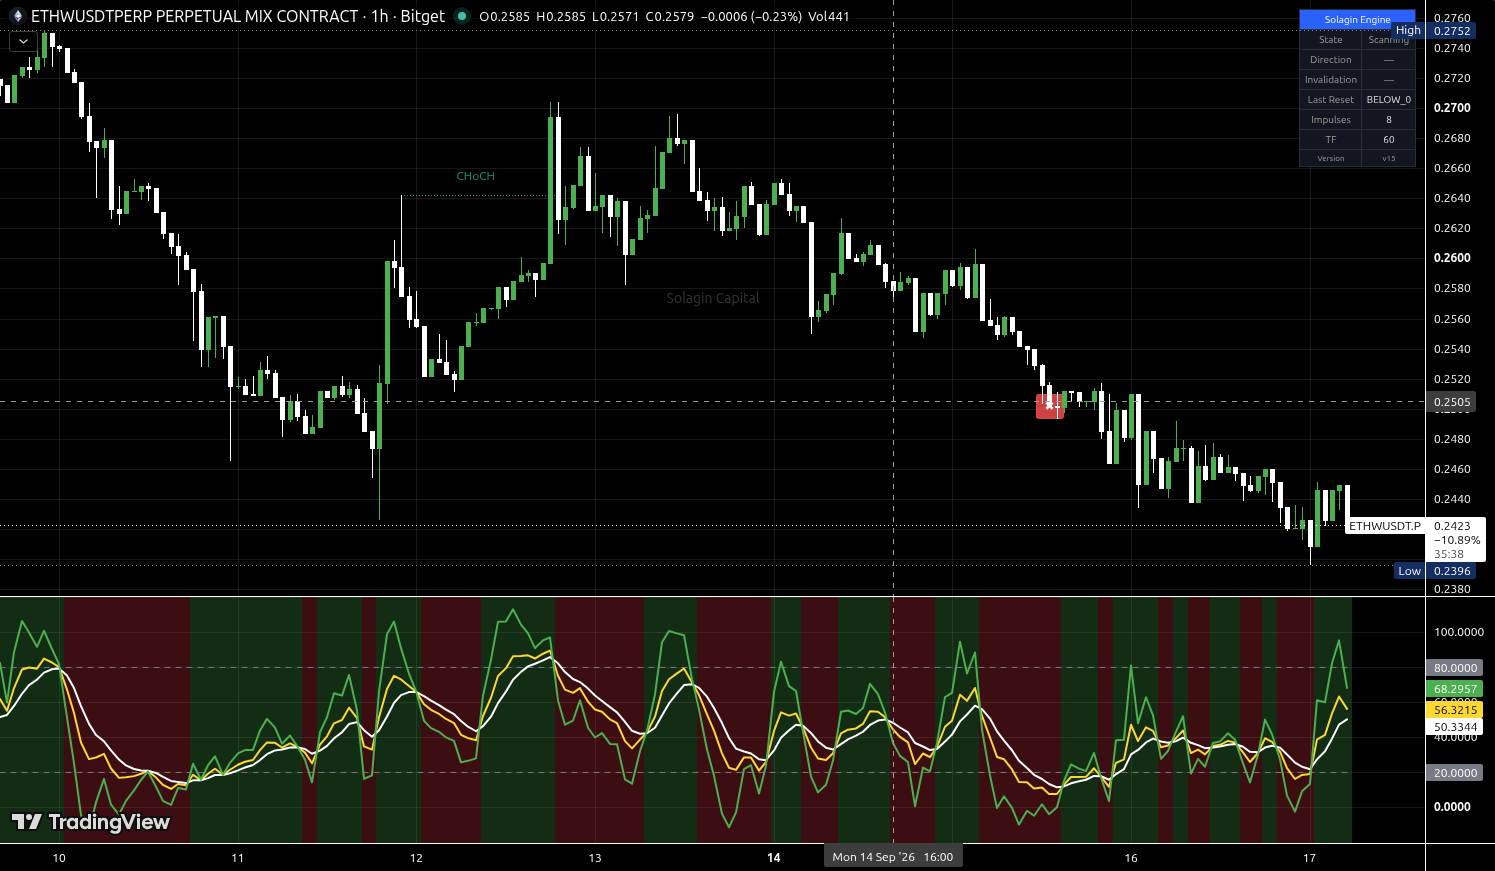Click the Invalidation row label

(1331, 80)
